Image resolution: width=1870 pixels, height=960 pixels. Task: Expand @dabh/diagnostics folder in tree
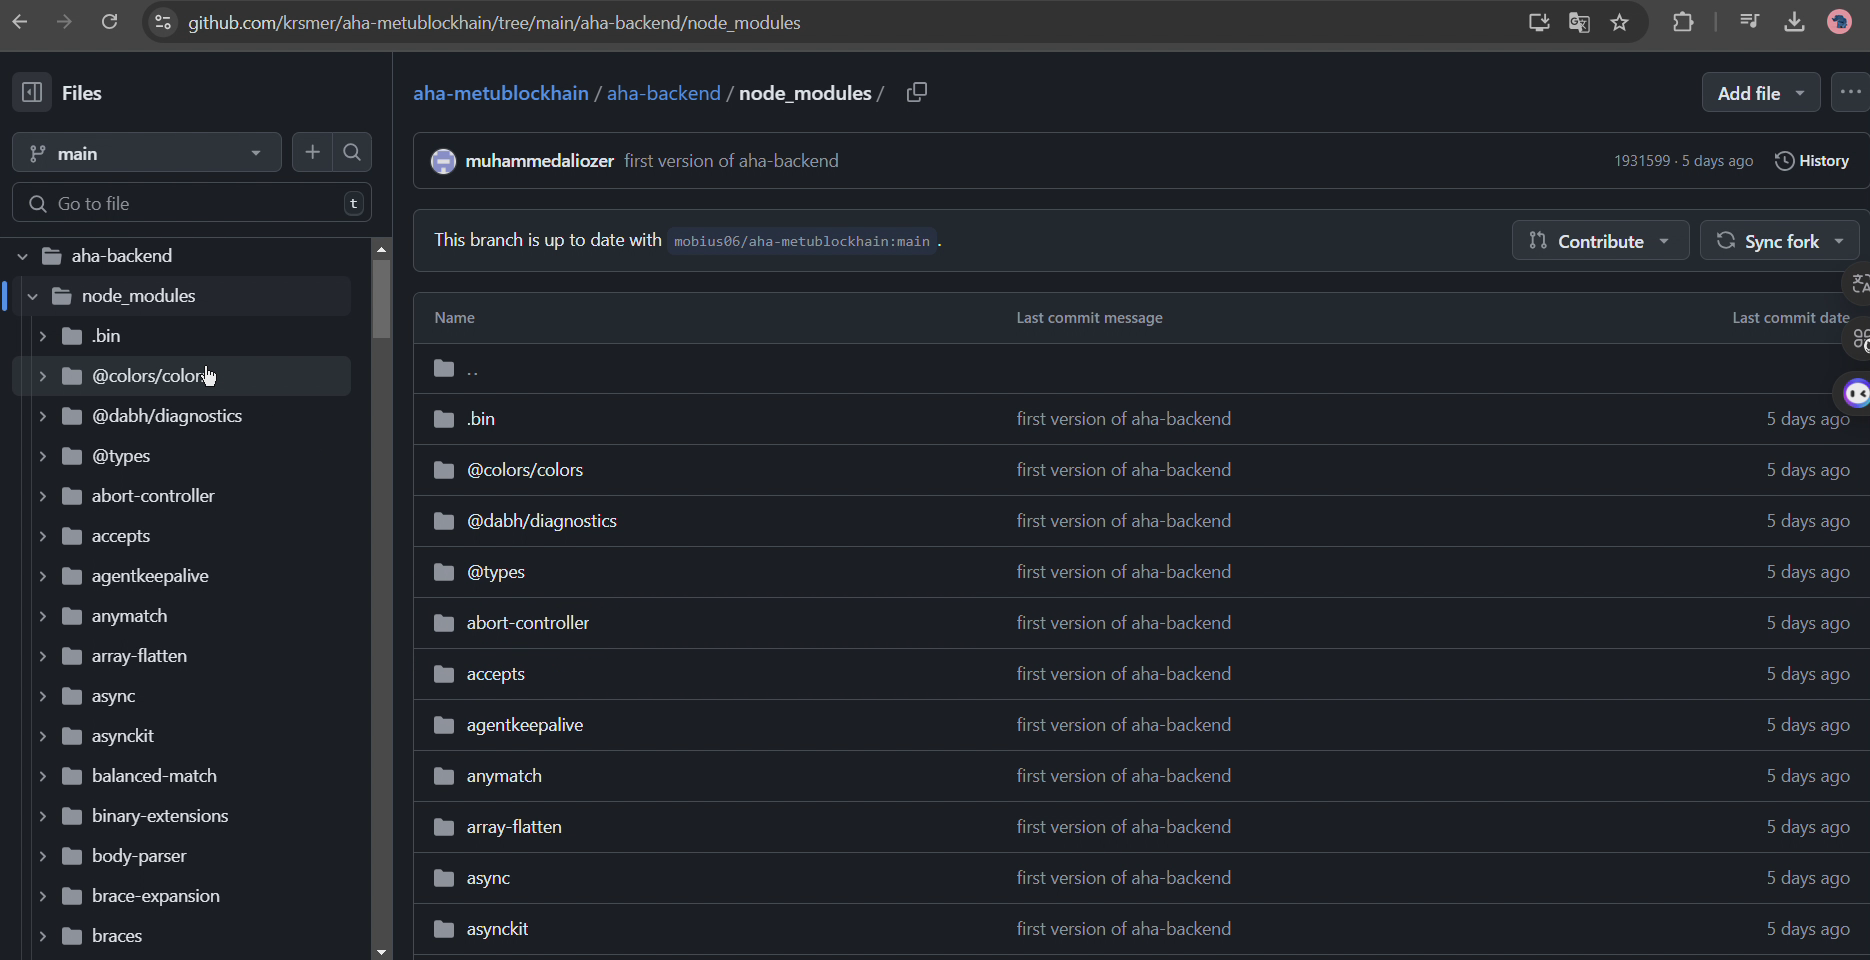(x=43, y=416)
